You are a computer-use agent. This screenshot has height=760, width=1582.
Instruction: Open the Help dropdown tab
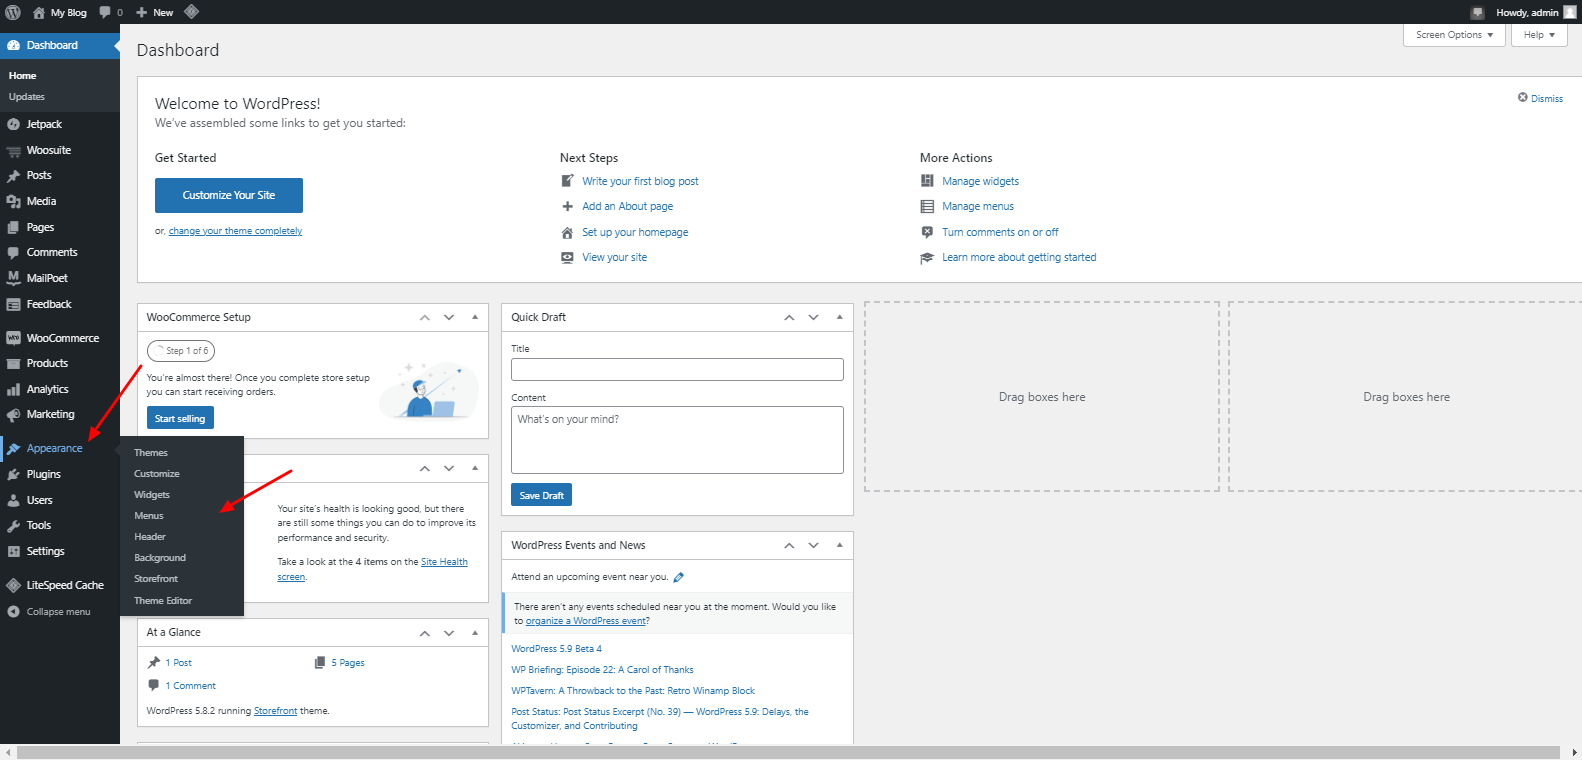coord(1539,35)
